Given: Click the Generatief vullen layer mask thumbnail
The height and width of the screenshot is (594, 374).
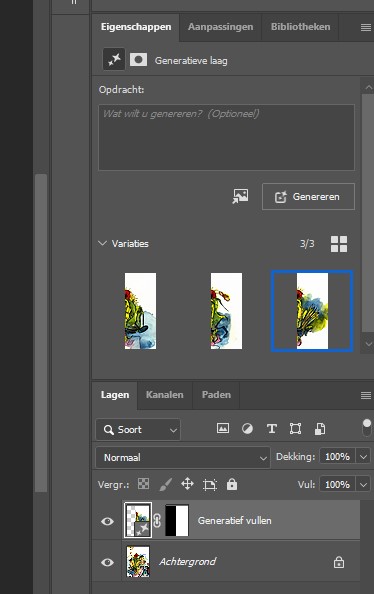Looking at the screenshot, I should 177,520.
